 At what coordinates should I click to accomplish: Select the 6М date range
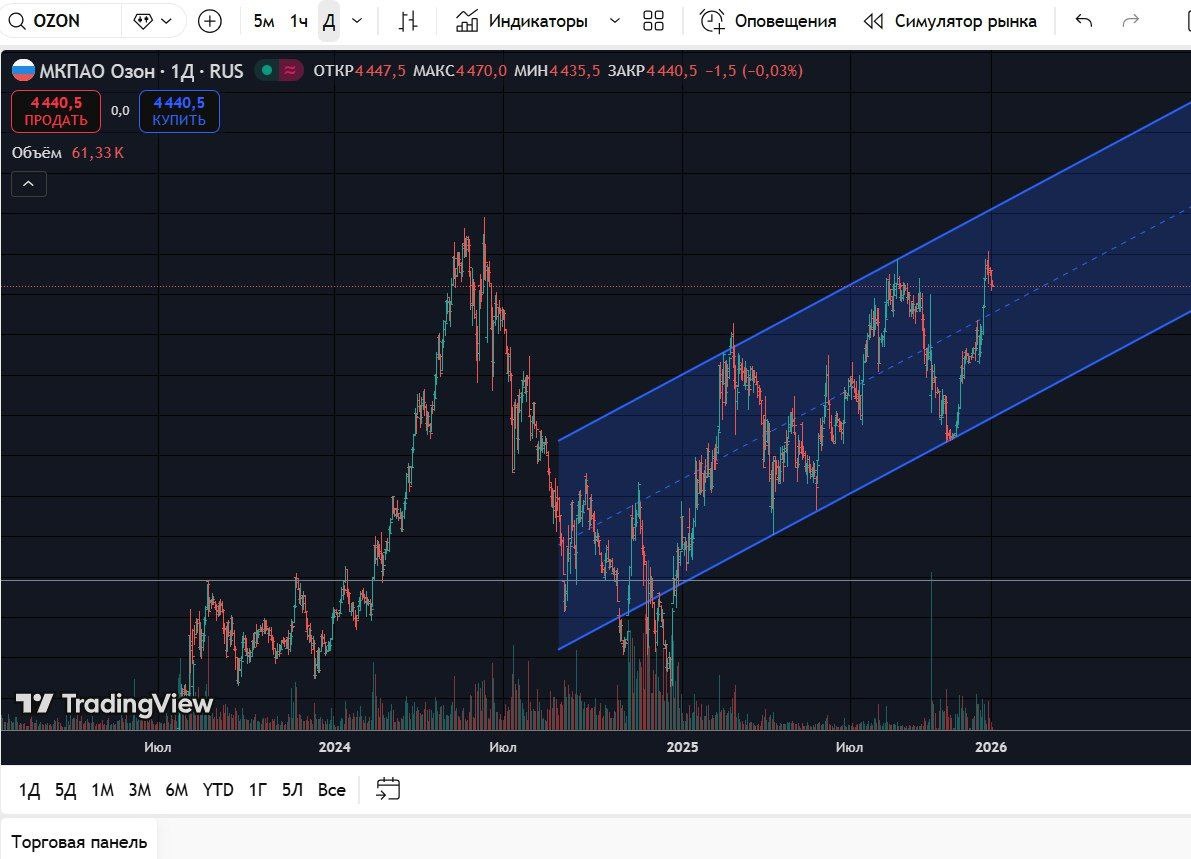pyautogui.click(x=177, y=790)
